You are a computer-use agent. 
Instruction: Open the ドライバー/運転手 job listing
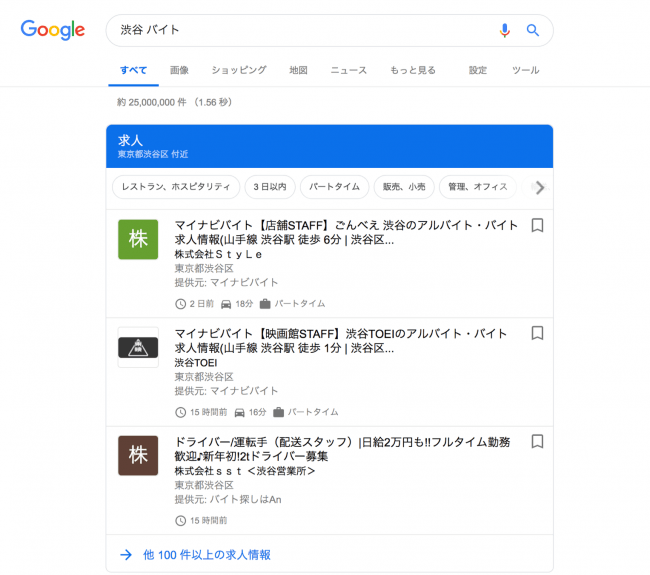coord(342,449)
